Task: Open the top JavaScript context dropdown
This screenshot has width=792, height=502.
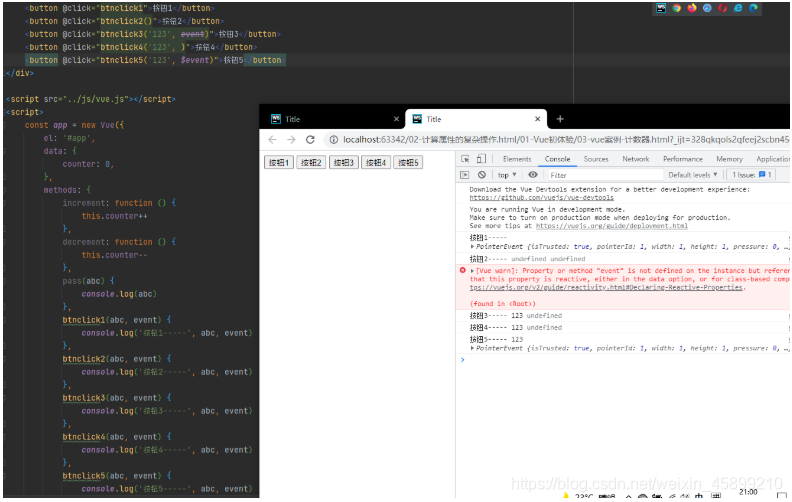Action: [507, 175]
